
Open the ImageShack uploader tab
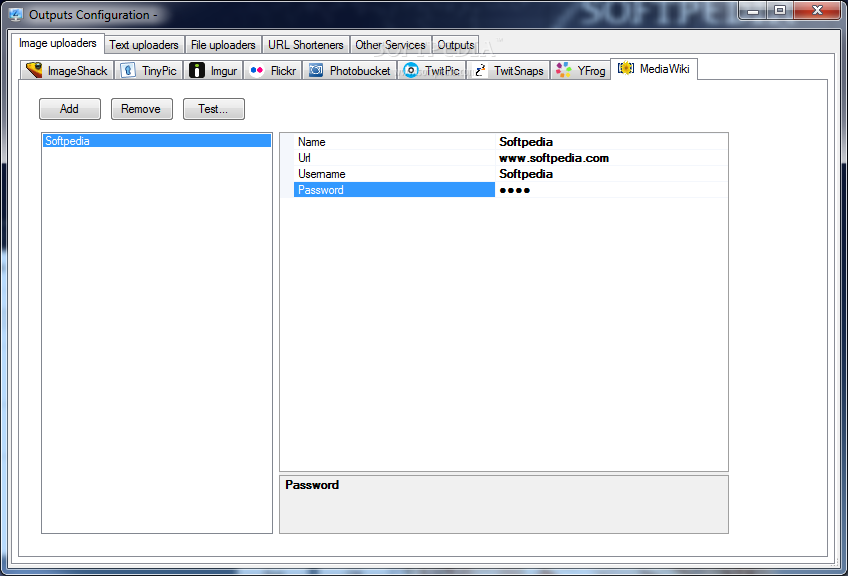(x=68, y=71)
